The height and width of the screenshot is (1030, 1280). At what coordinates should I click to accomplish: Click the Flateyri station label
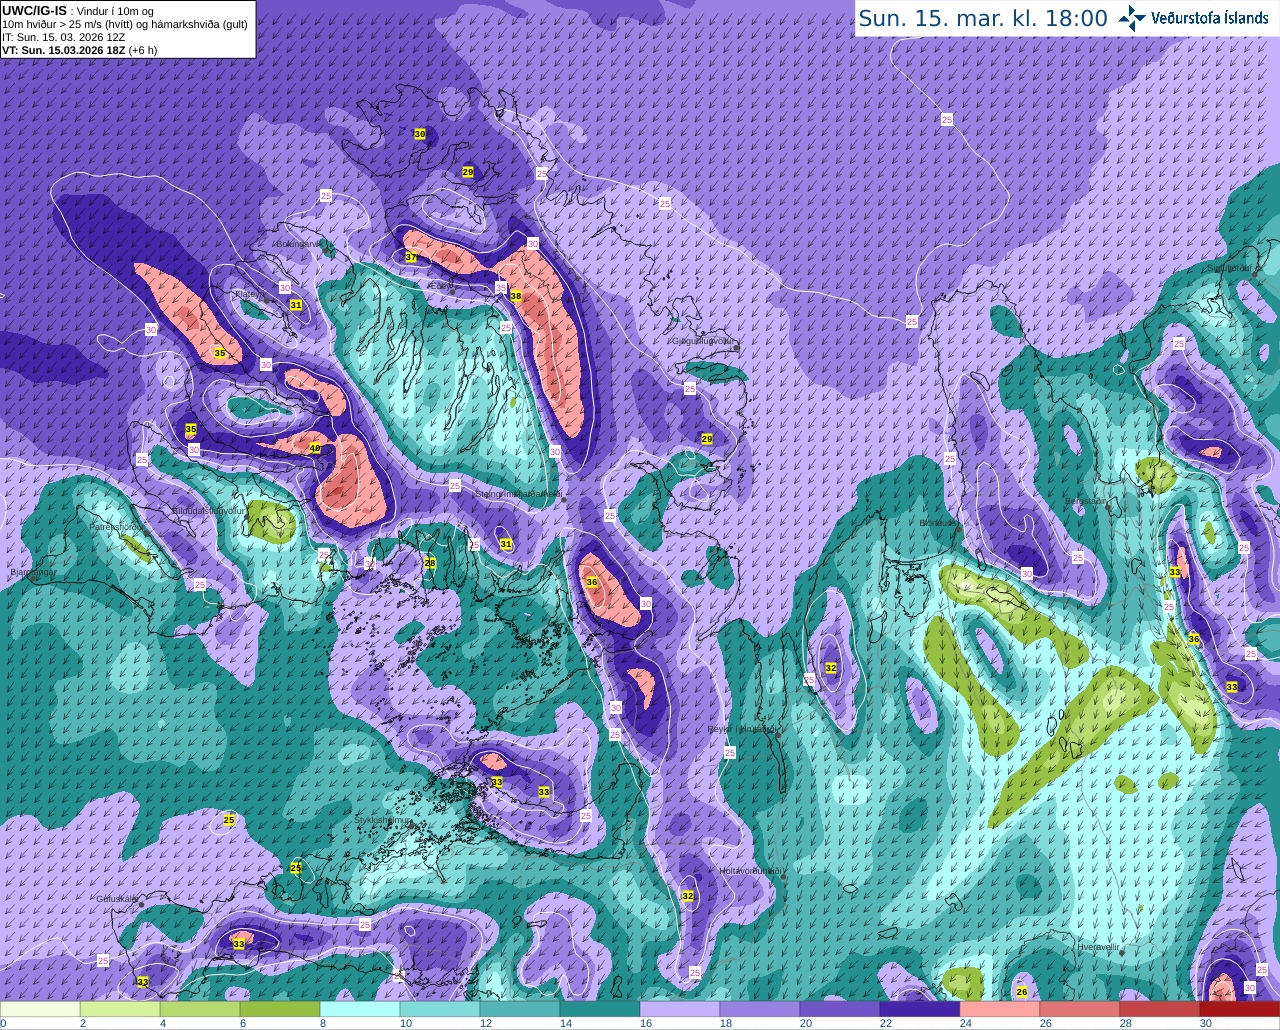250,294
